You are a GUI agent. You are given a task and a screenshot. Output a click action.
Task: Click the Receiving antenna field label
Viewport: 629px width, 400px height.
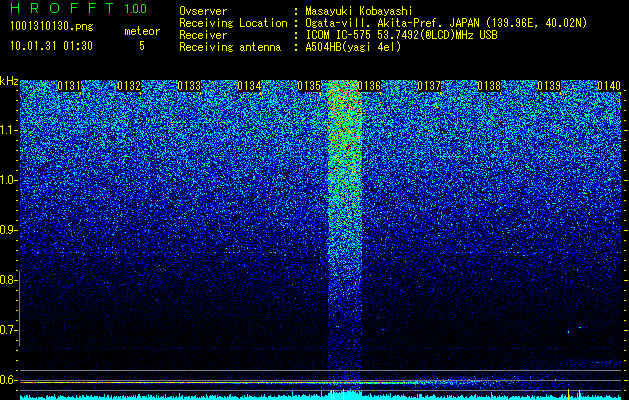click(230, 47)
